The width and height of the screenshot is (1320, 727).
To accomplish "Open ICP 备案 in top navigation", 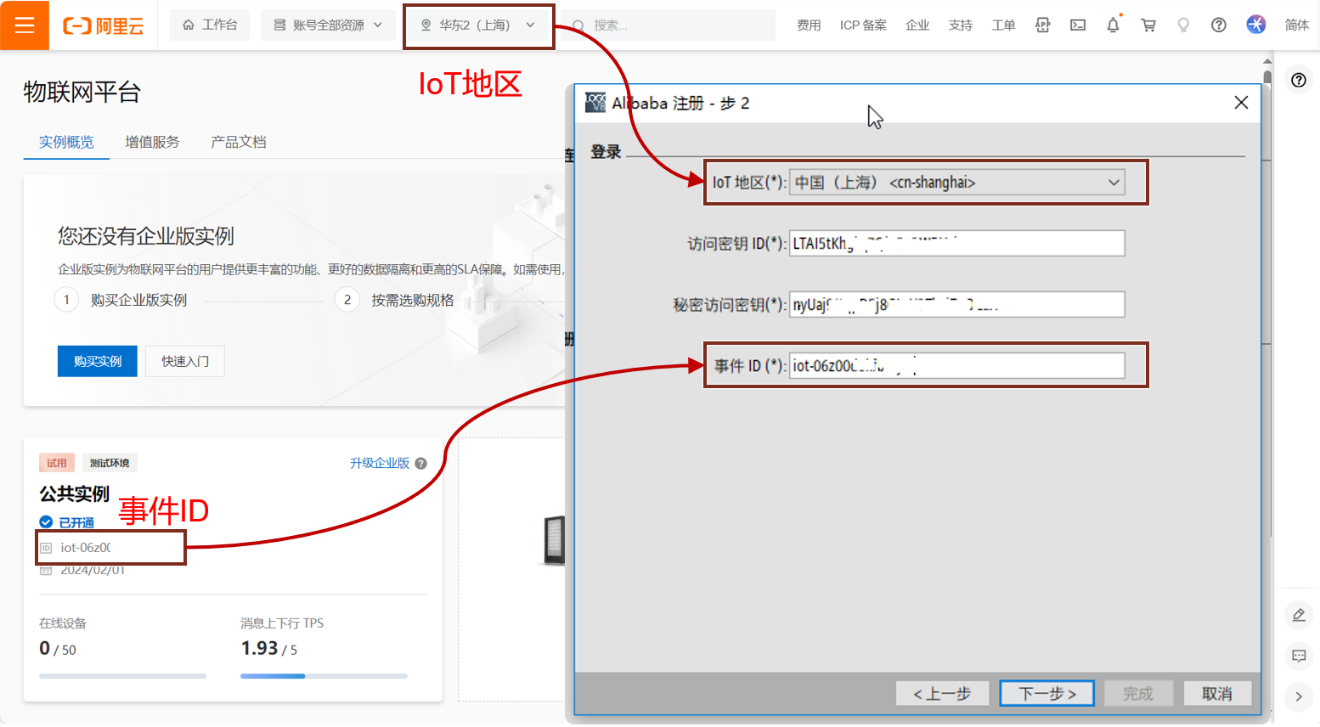I will pyautogui.click(x=863, y=26).
